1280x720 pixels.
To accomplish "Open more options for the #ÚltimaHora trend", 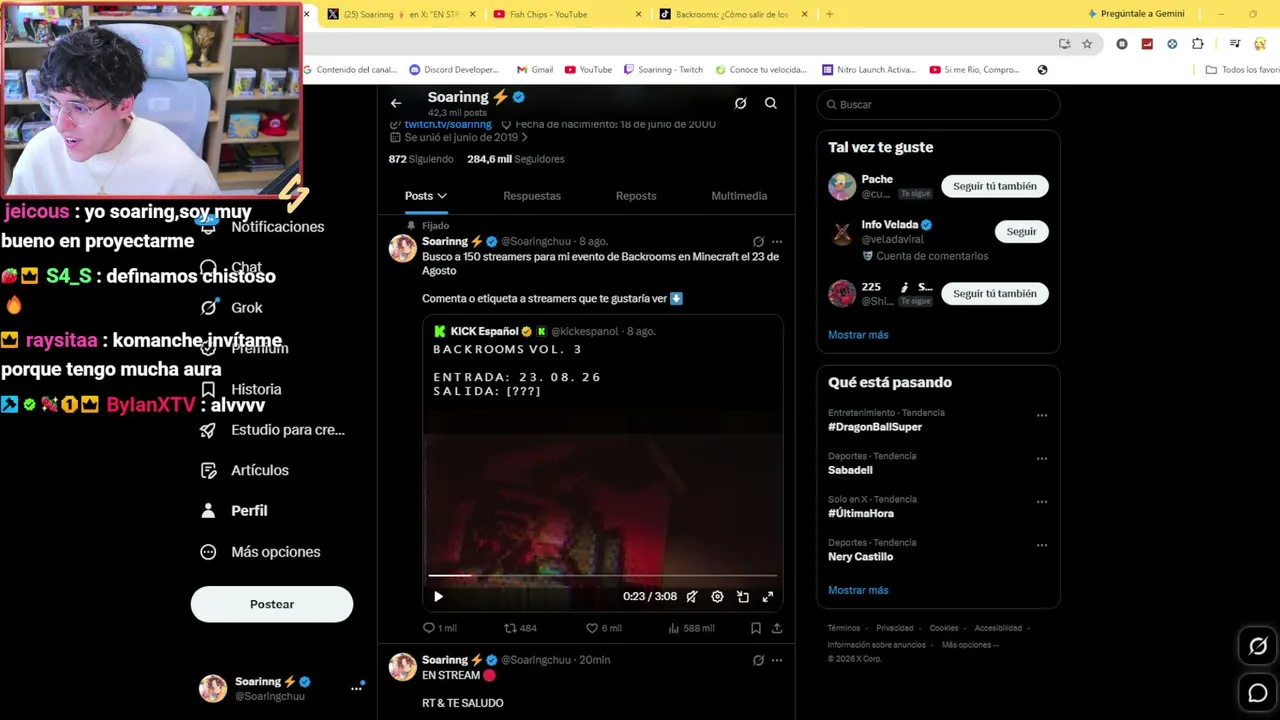I will tap(1042, 502).
